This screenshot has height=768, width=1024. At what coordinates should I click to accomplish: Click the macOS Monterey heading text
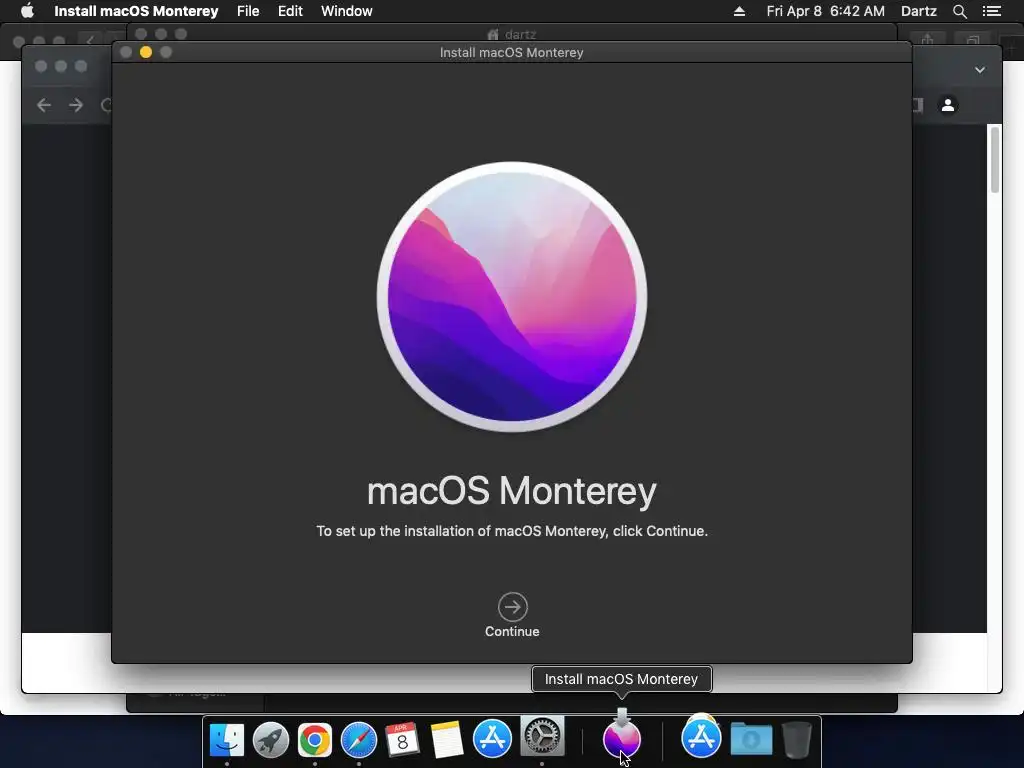click(512, 491)
